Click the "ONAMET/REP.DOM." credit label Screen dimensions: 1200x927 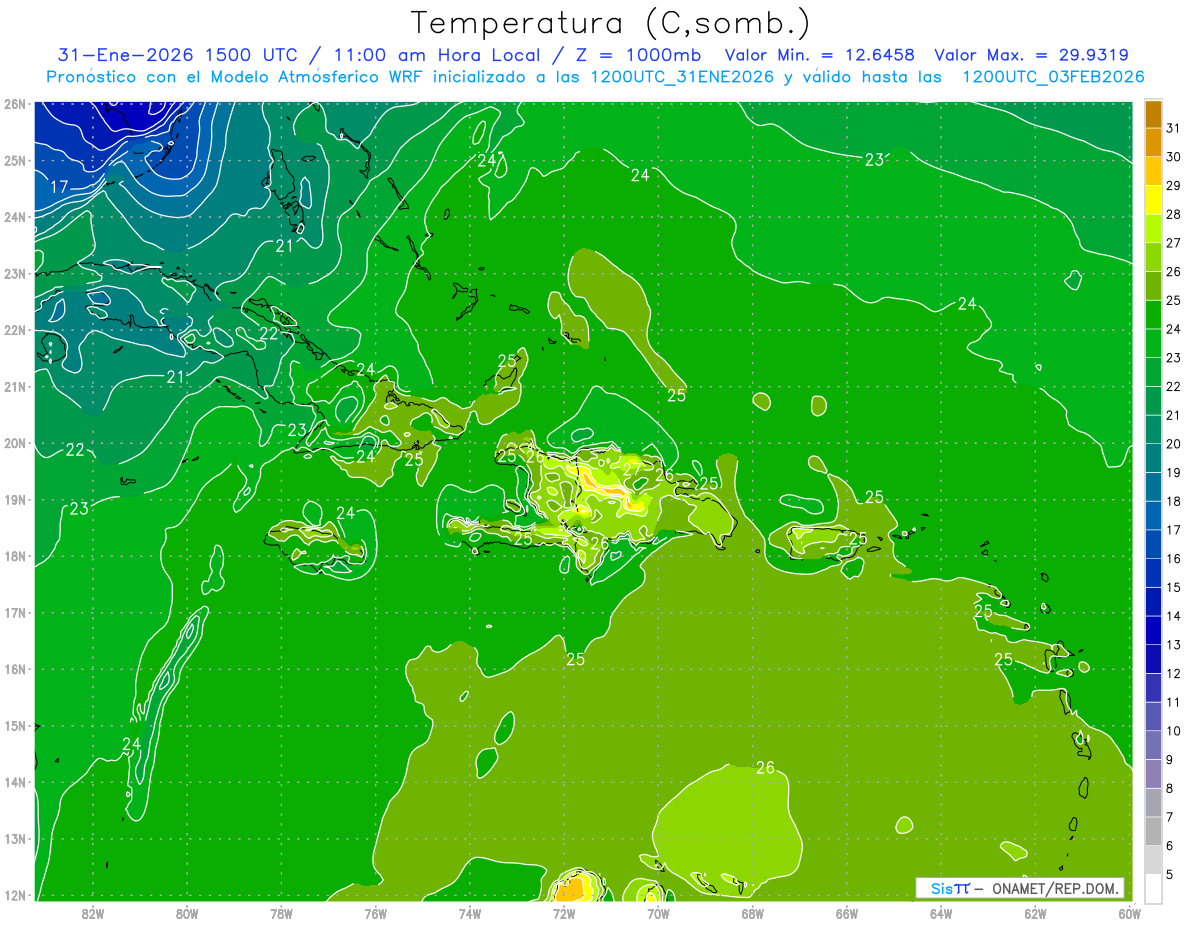(x=1053, y=888)
